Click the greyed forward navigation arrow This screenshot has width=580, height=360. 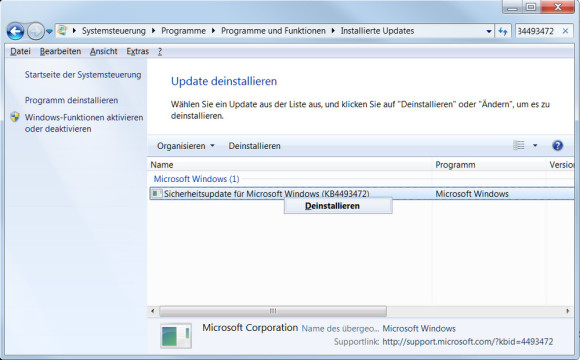36,31
